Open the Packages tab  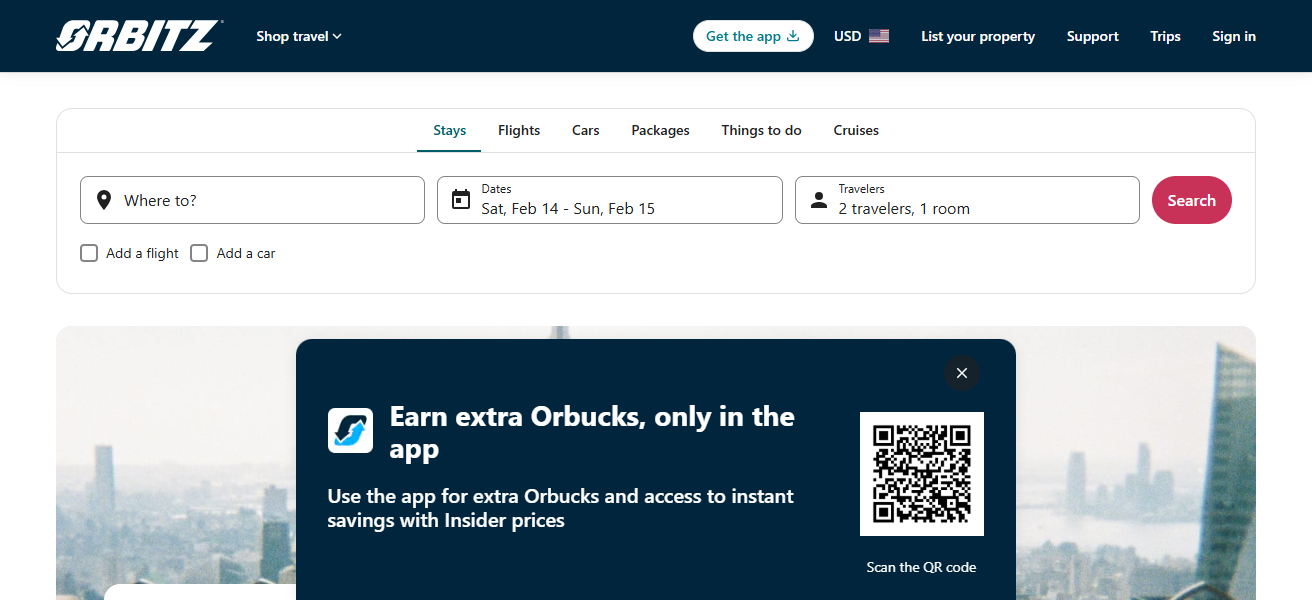point(659,130)
